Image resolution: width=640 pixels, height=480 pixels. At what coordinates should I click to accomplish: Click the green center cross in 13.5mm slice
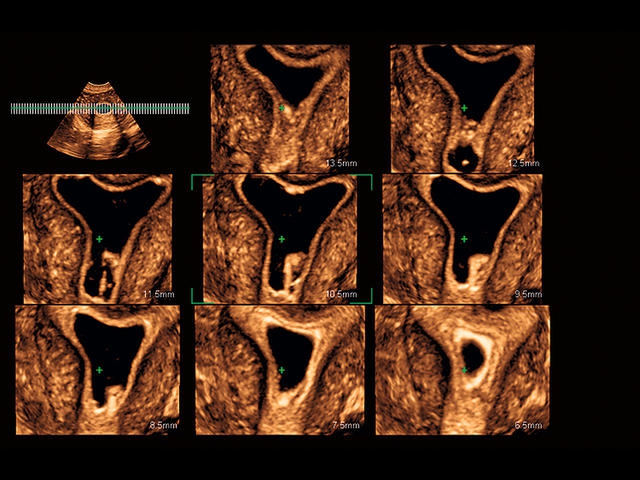click(x=281, y=107)
